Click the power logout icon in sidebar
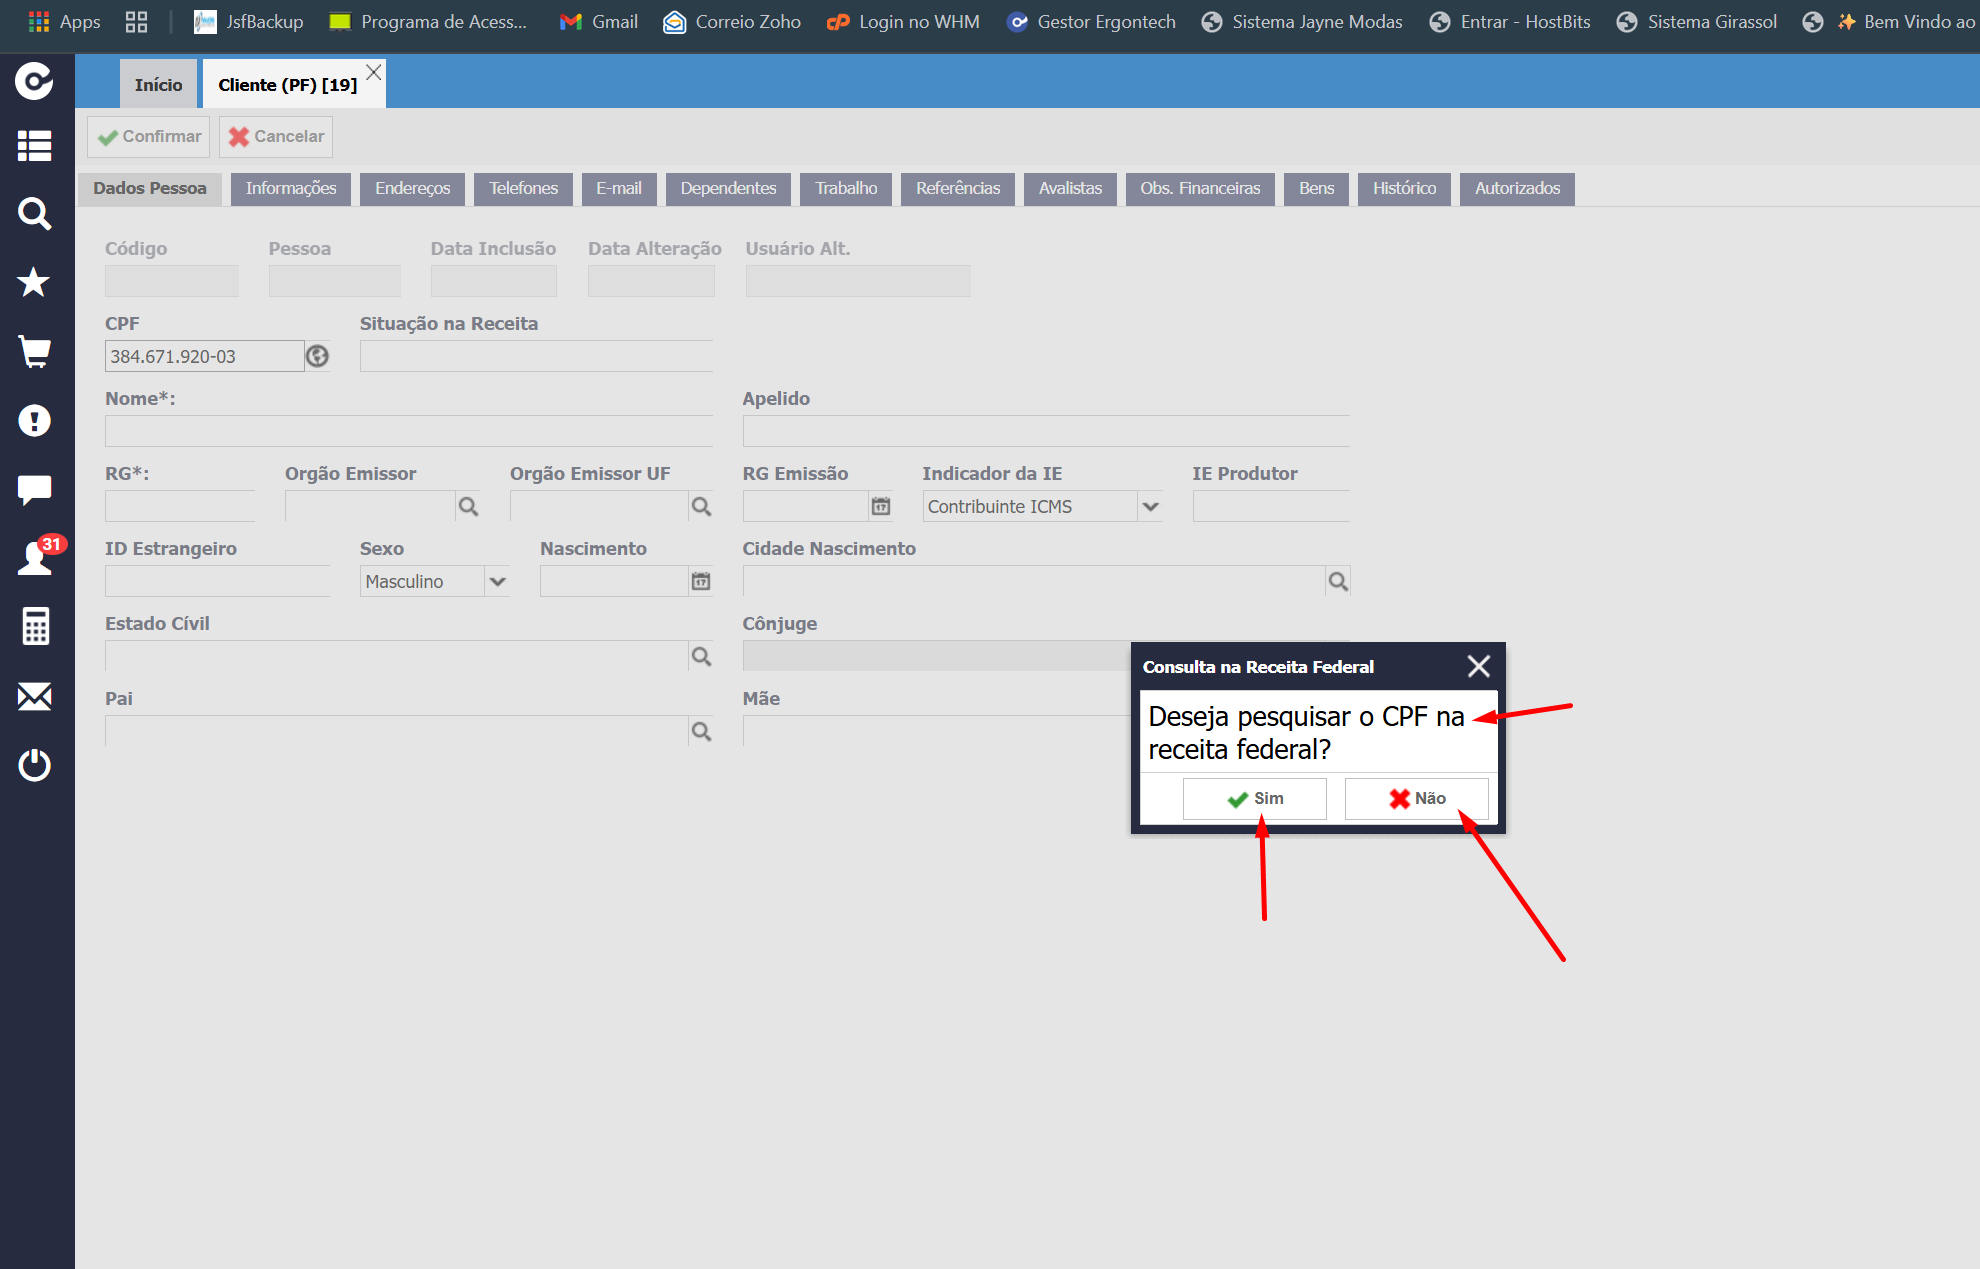This screenshot has width=1980, height=1269. point(35,765)
